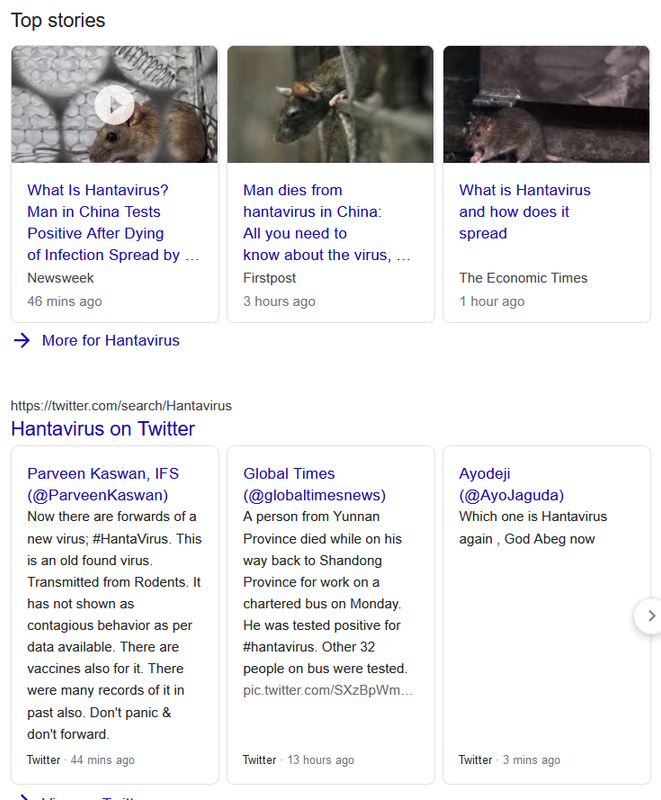Click the Economic Times rat thumbnail
The height and width of the screenshot is (800, 661).
click(546, 104)
